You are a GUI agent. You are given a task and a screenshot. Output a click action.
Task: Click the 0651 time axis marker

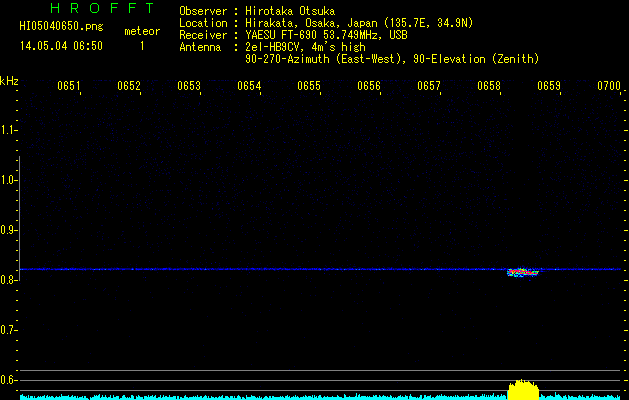[69, 86]
